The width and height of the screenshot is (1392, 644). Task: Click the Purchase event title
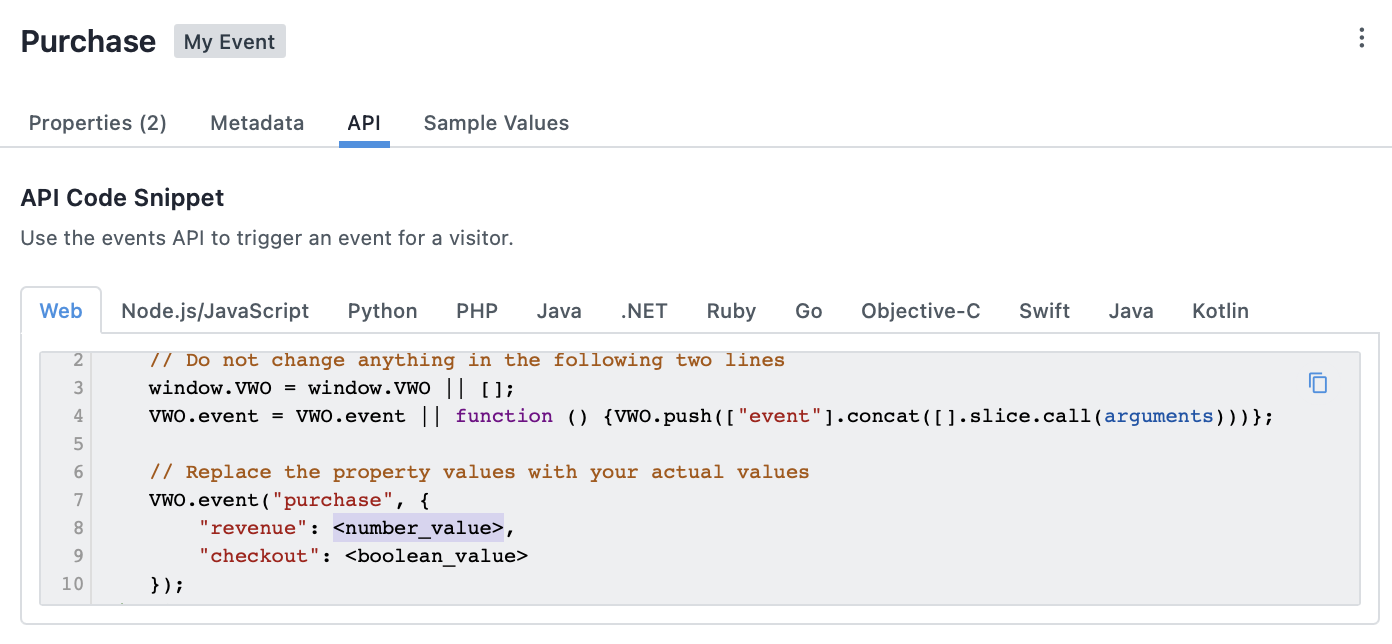tap(88, 42)
